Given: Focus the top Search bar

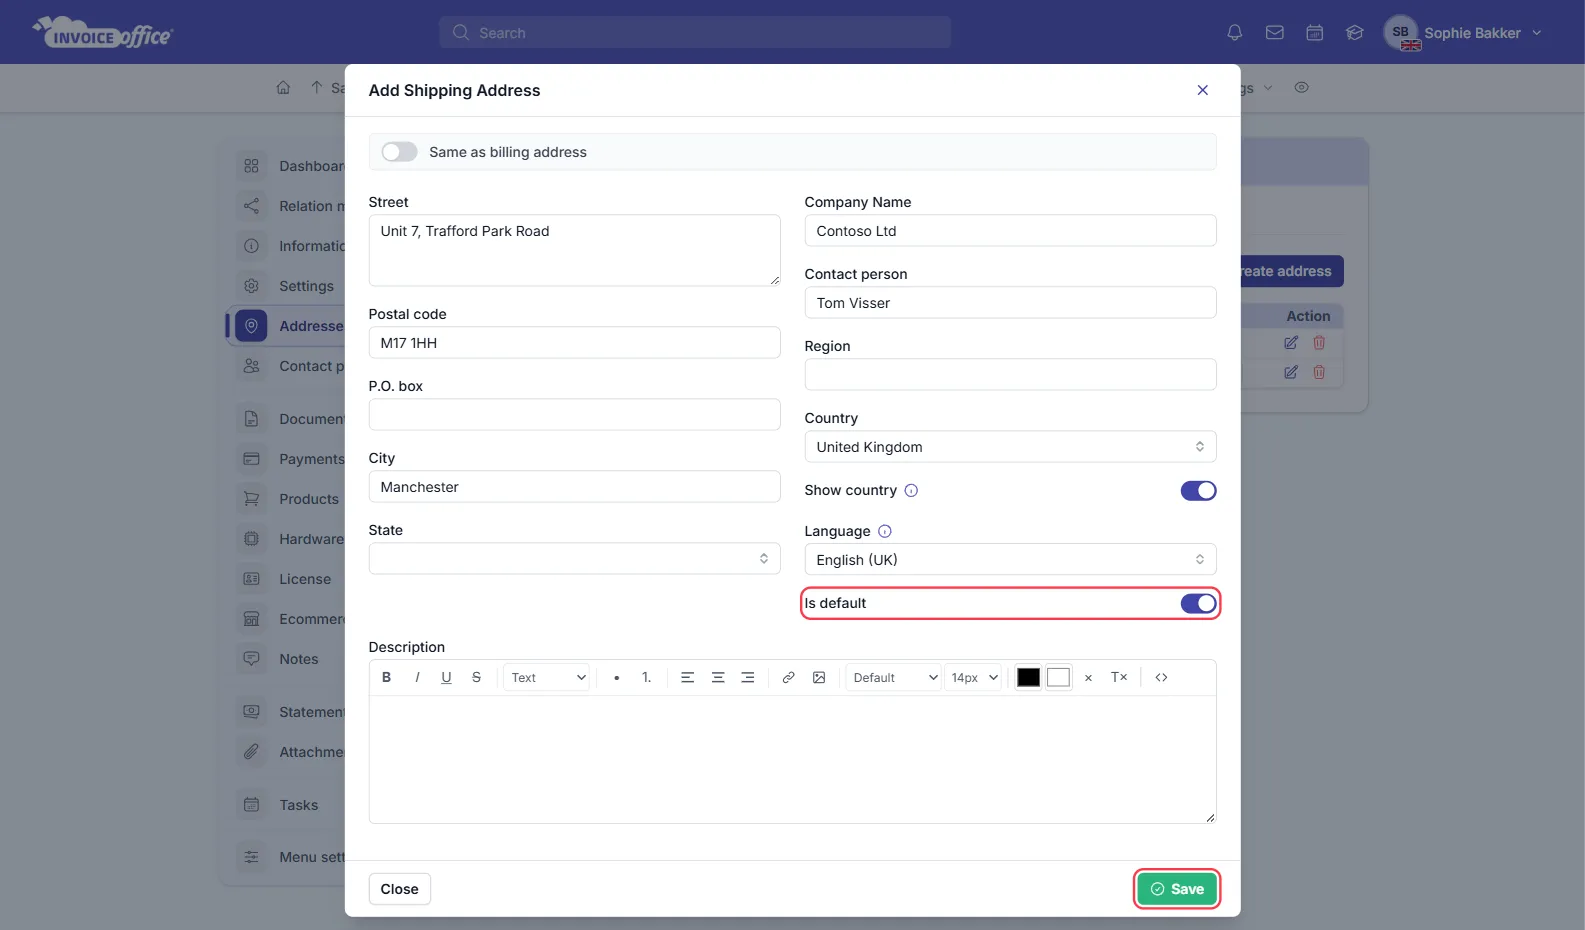Looking at the screenshot, I should click(x=694, y=33).
